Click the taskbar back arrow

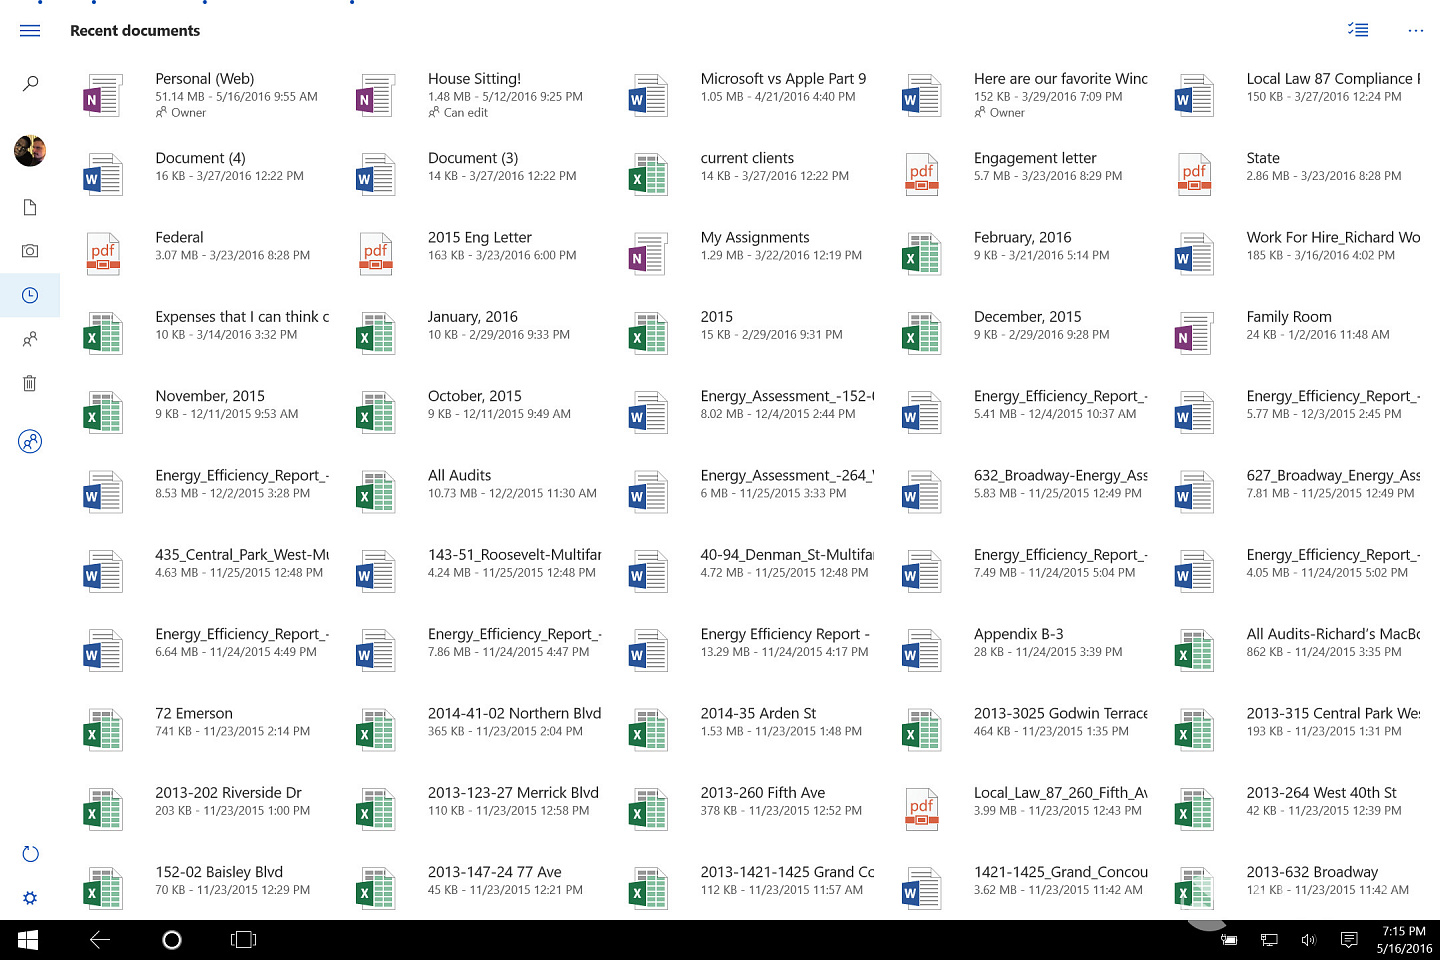(100, 940)
